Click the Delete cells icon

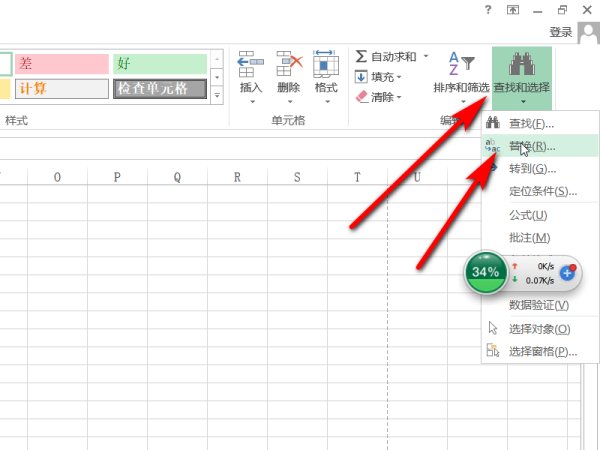289,64
